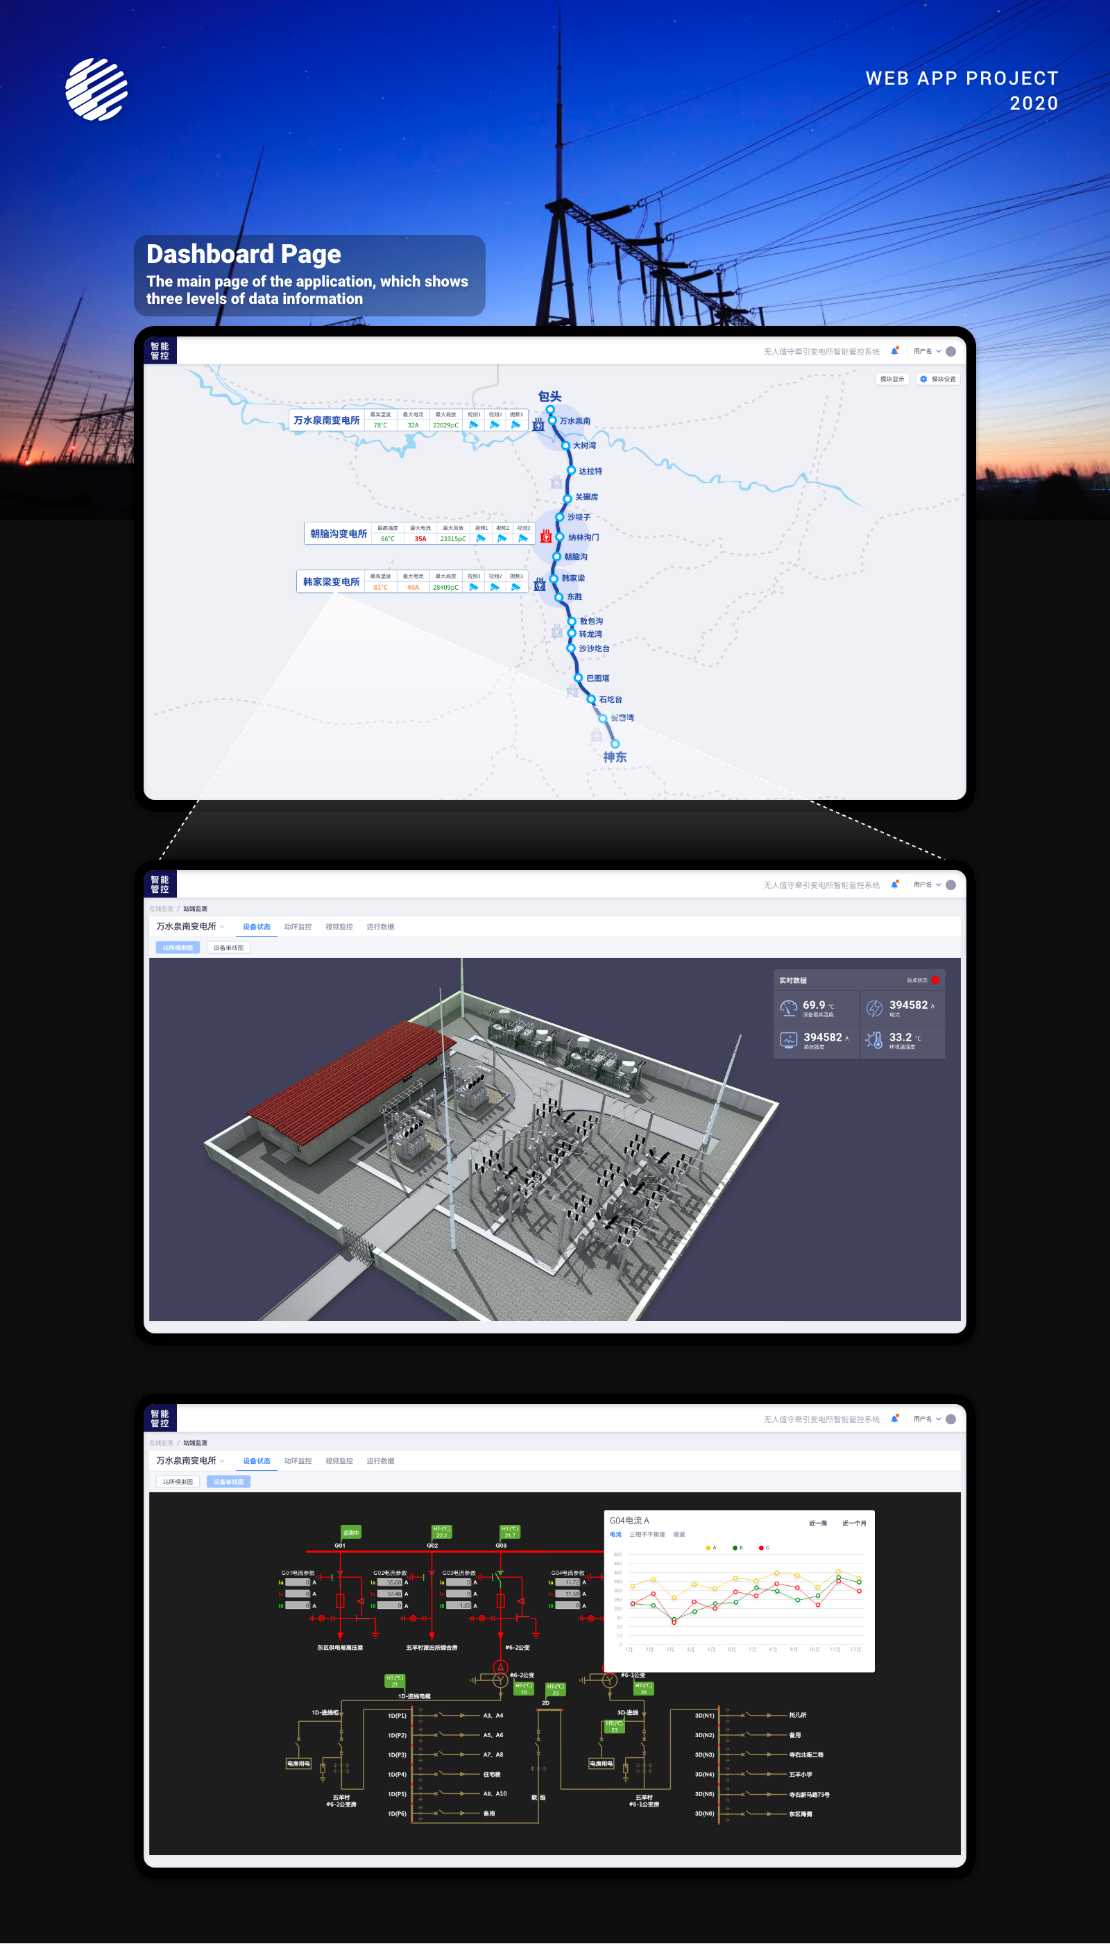
Task: Expand 万水泉南变电所 station selector in single-line view
Action: [x=190, y=1461]
